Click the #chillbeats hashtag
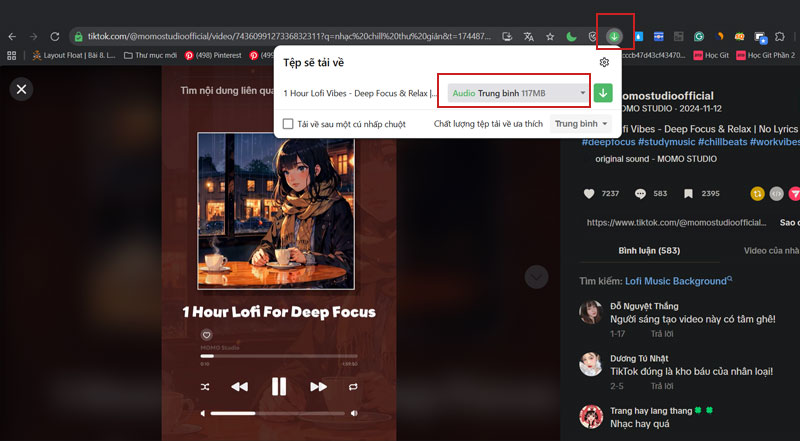 722,142
